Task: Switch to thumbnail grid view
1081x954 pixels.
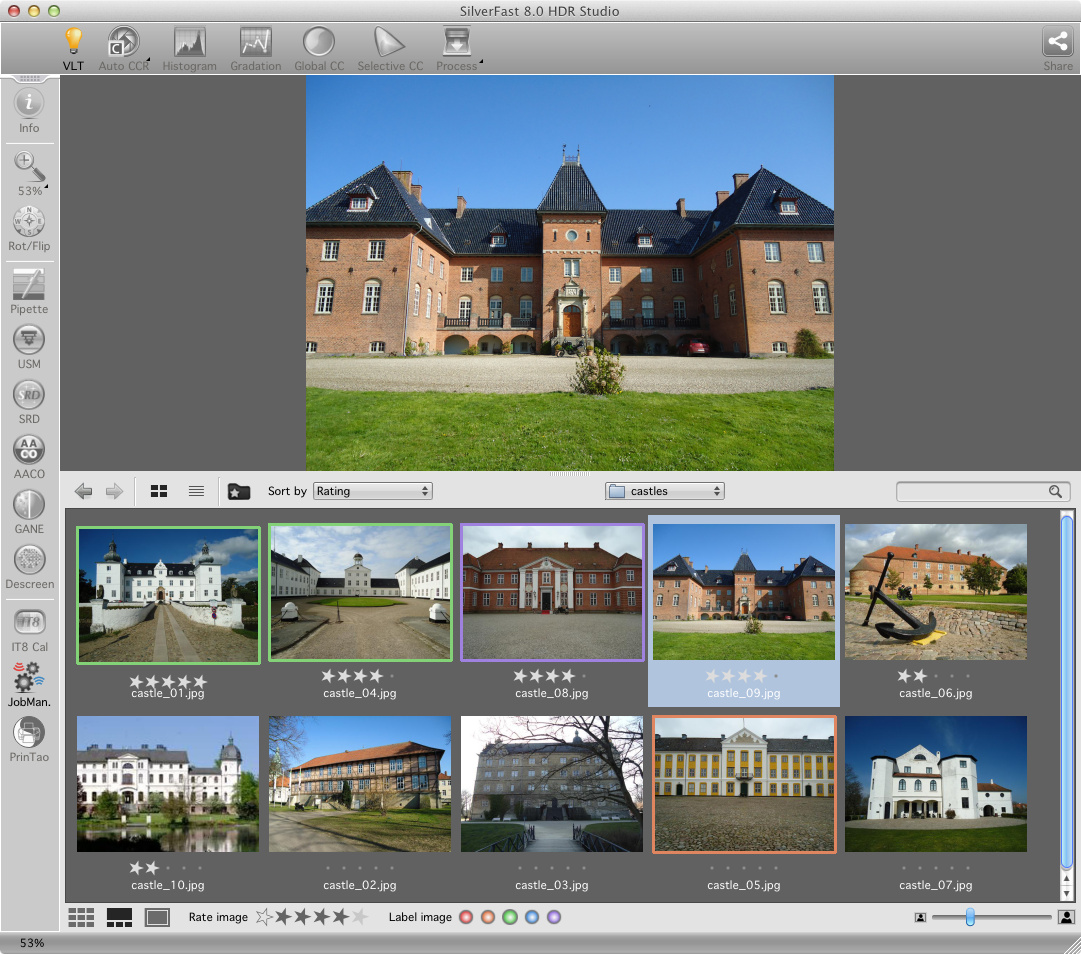Action: pos(159,491)
